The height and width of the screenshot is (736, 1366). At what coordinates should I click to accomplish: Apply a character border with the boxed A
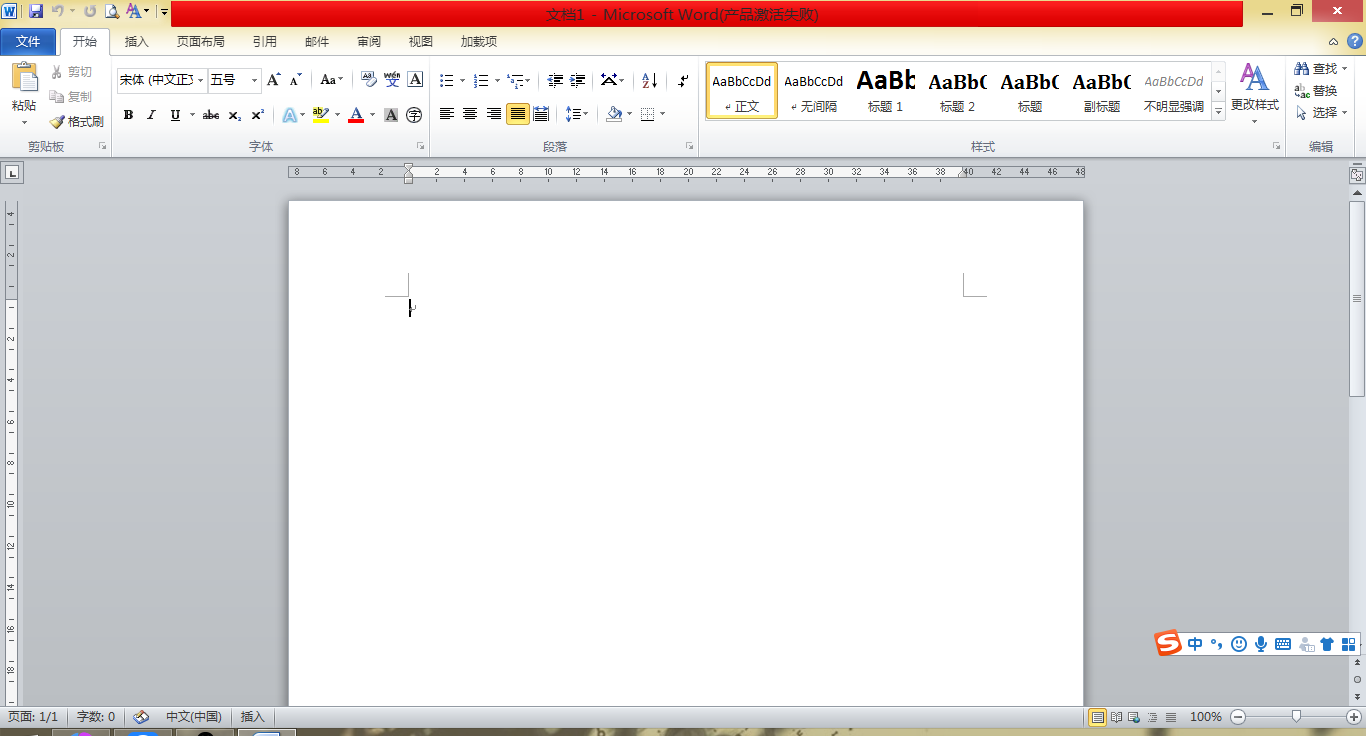pyautogui.click(x=415, y=80)
